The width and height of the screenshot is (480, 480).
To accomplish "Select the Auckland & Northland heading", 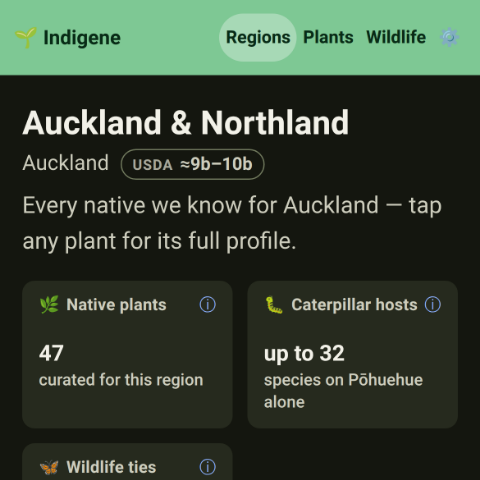I will pyautogui.click(x=186, y=123).
